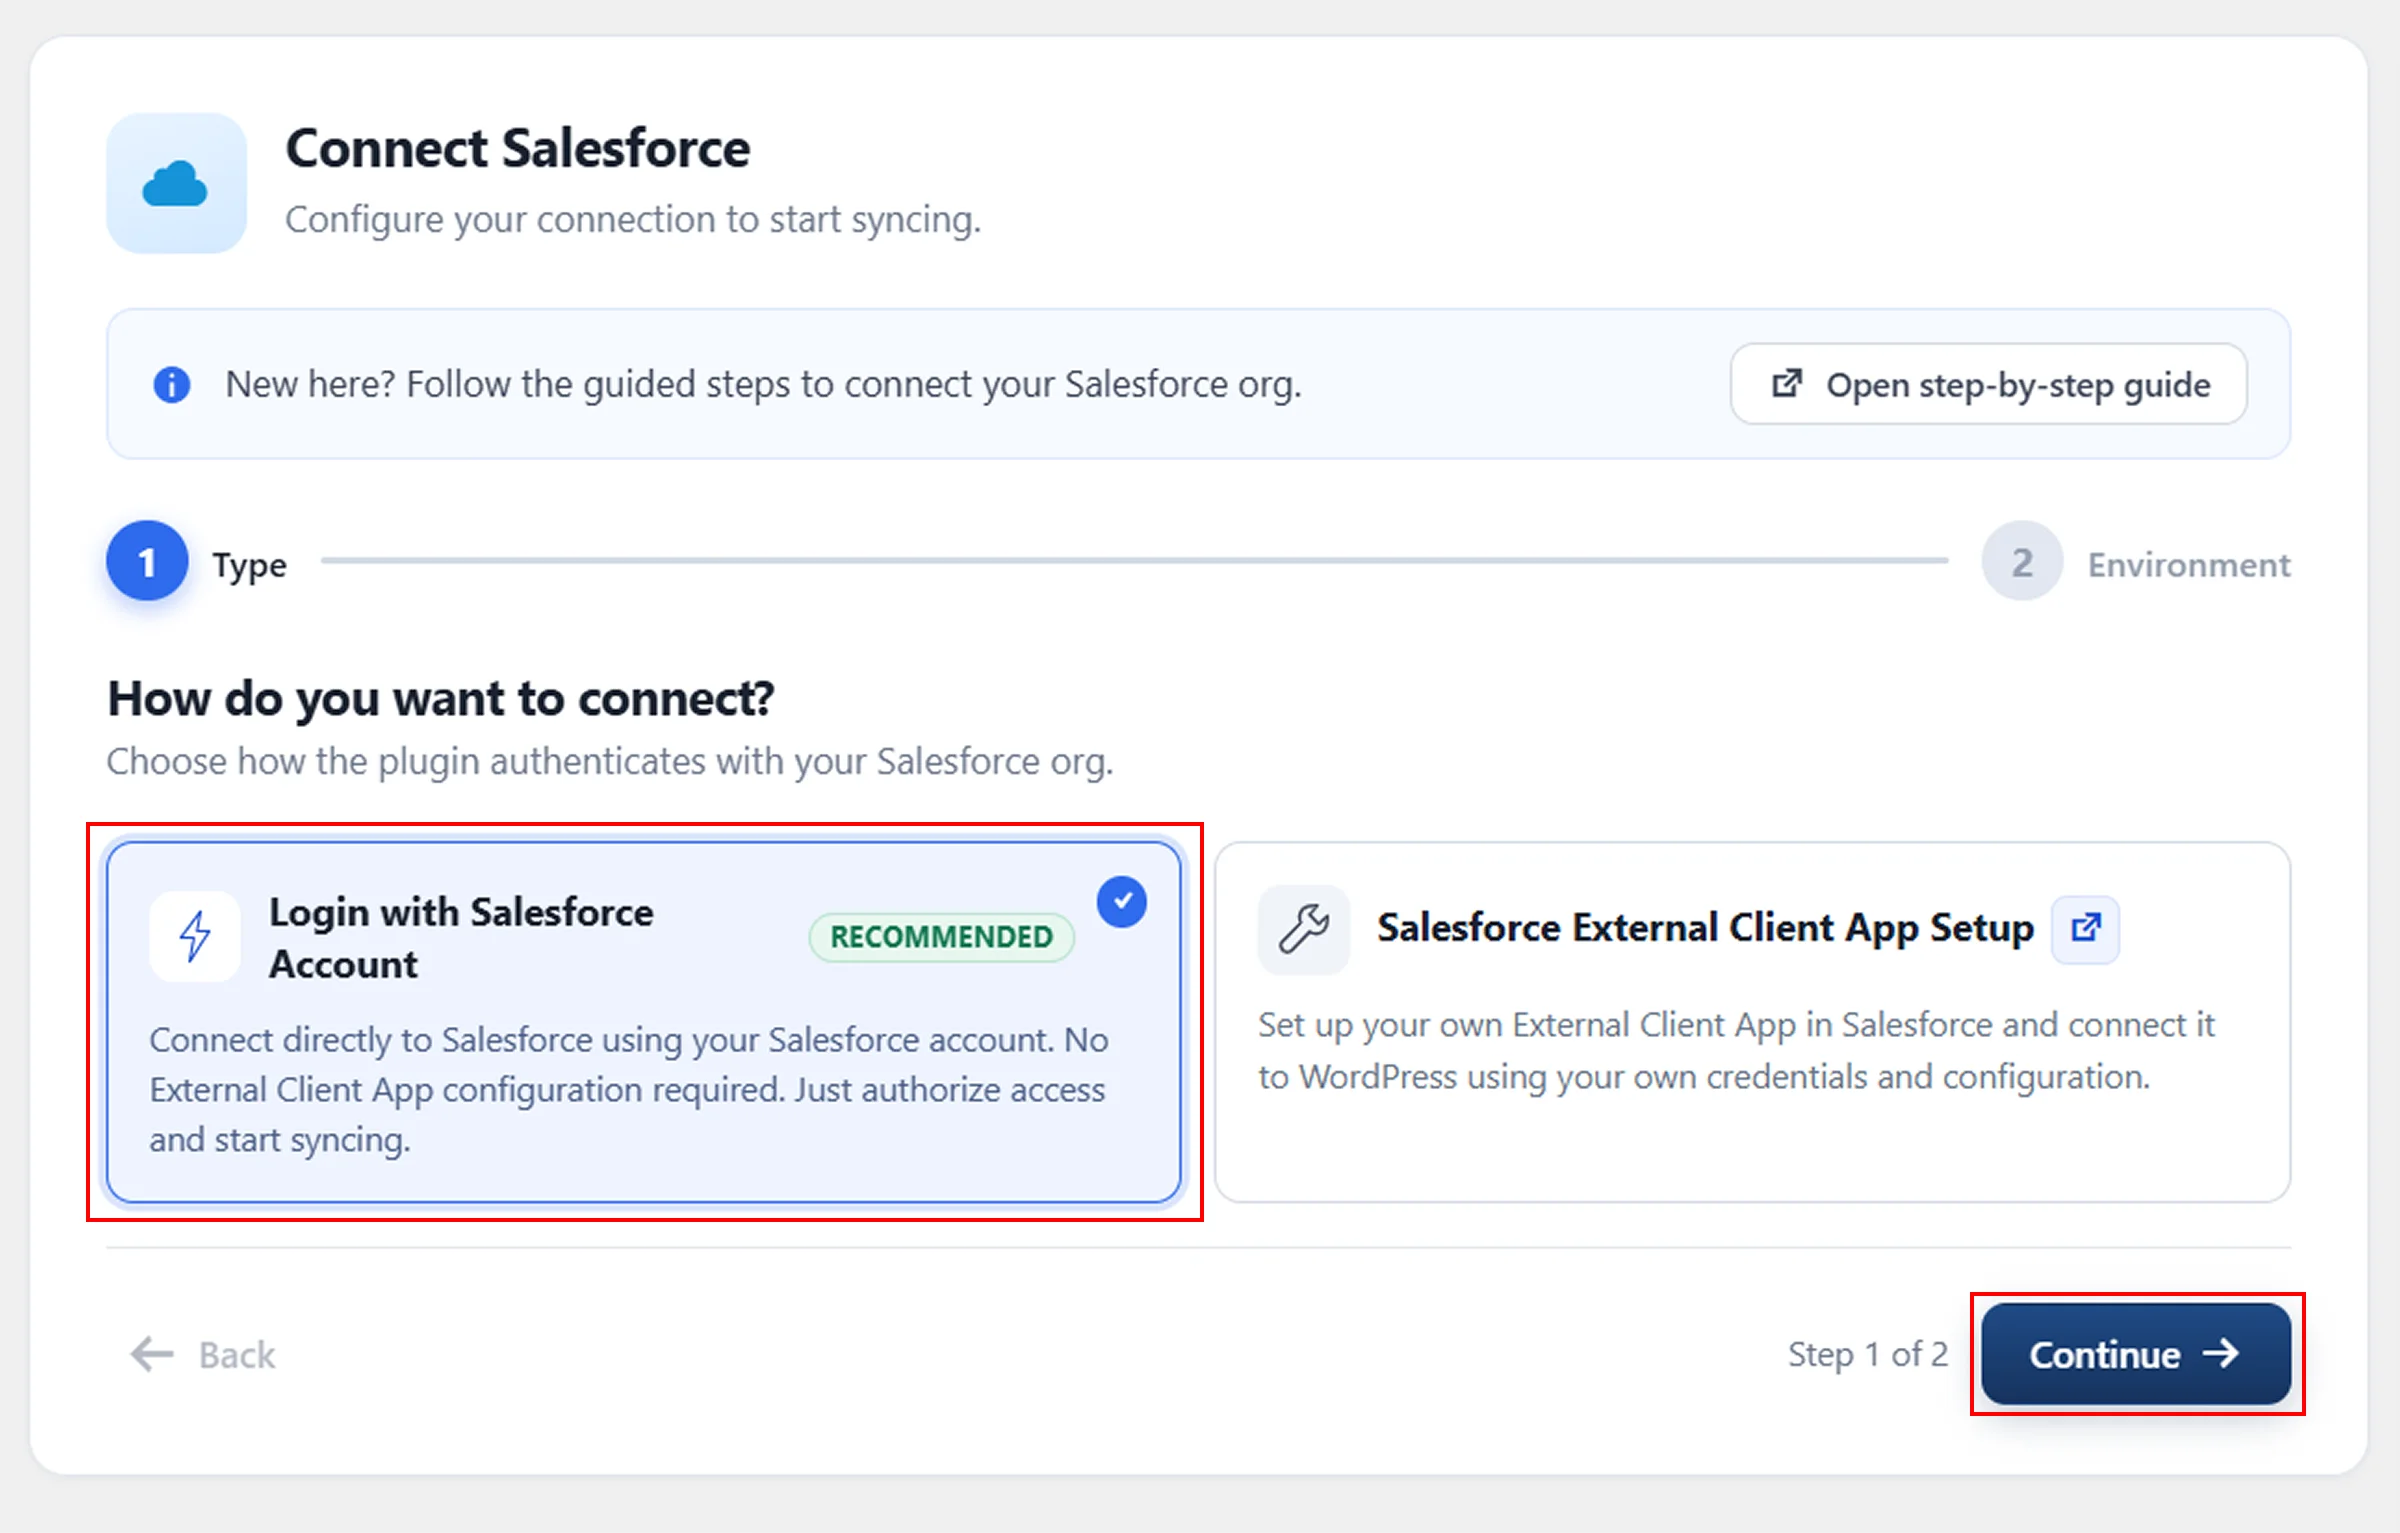Image resolution: width=2400 pixels, height=1533 pixels.
Task: Click the 'Type' step label
Action: coord(250,566)
